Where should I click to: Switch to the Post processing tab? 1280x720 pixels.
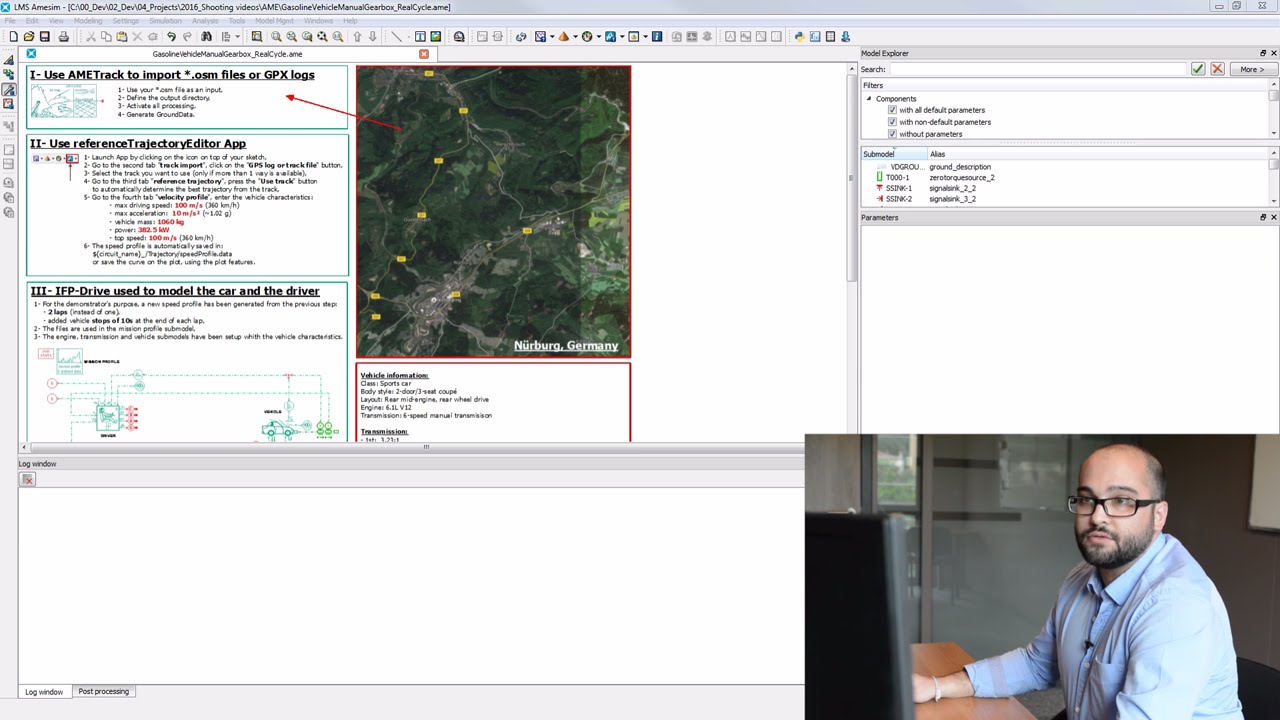(x=103, y=691)
